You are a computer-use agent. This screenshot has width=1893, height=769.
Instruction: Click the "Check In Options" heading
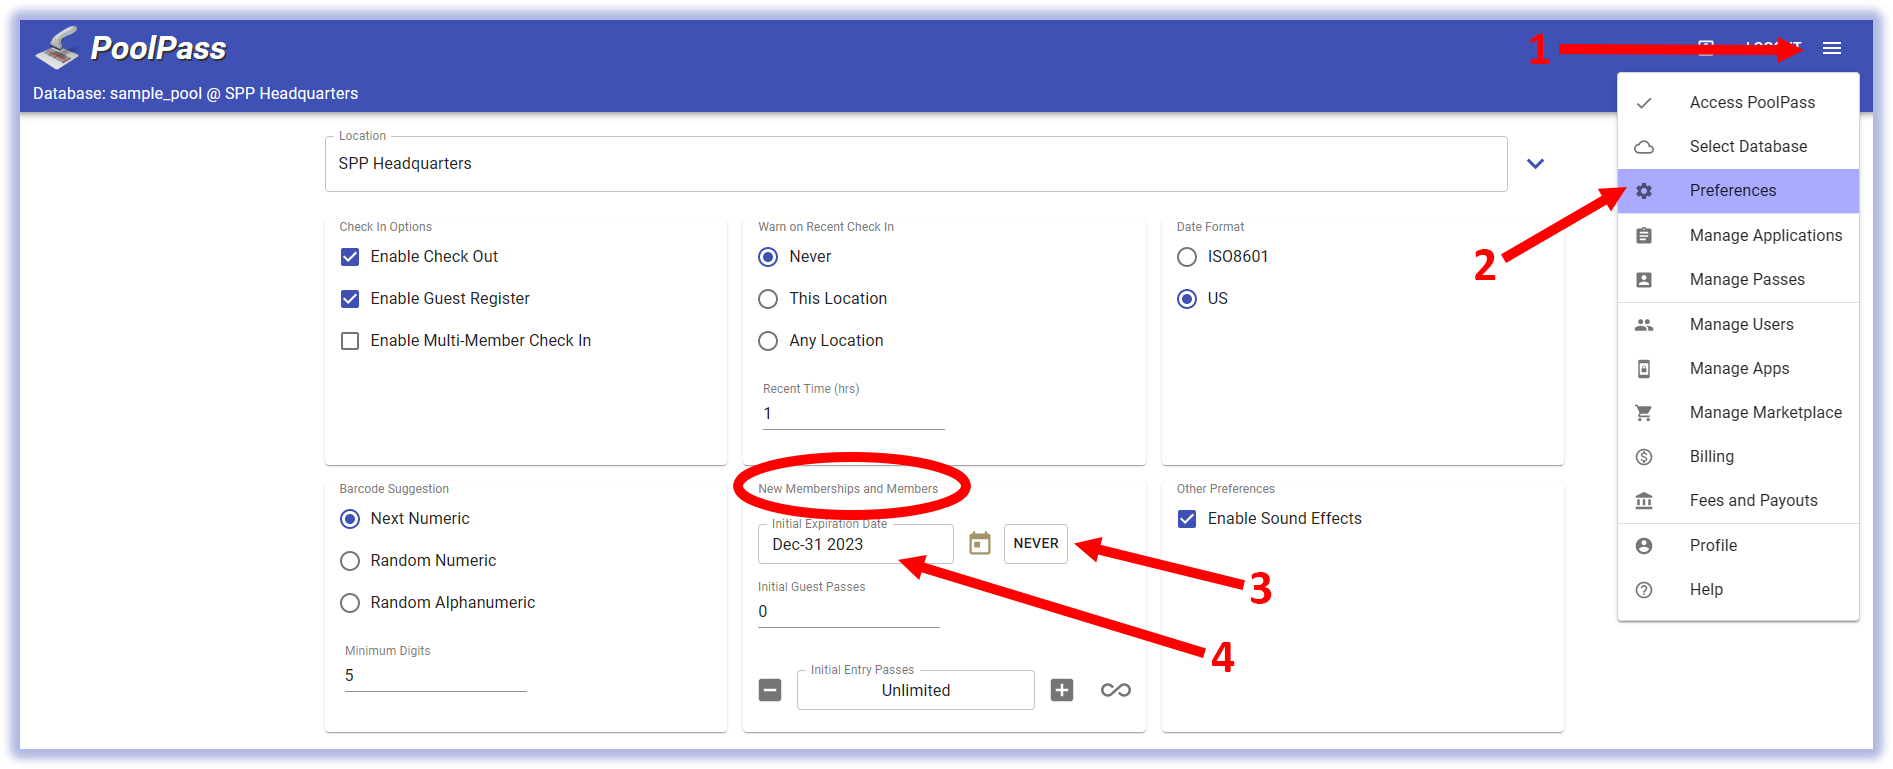click(386, 227)
